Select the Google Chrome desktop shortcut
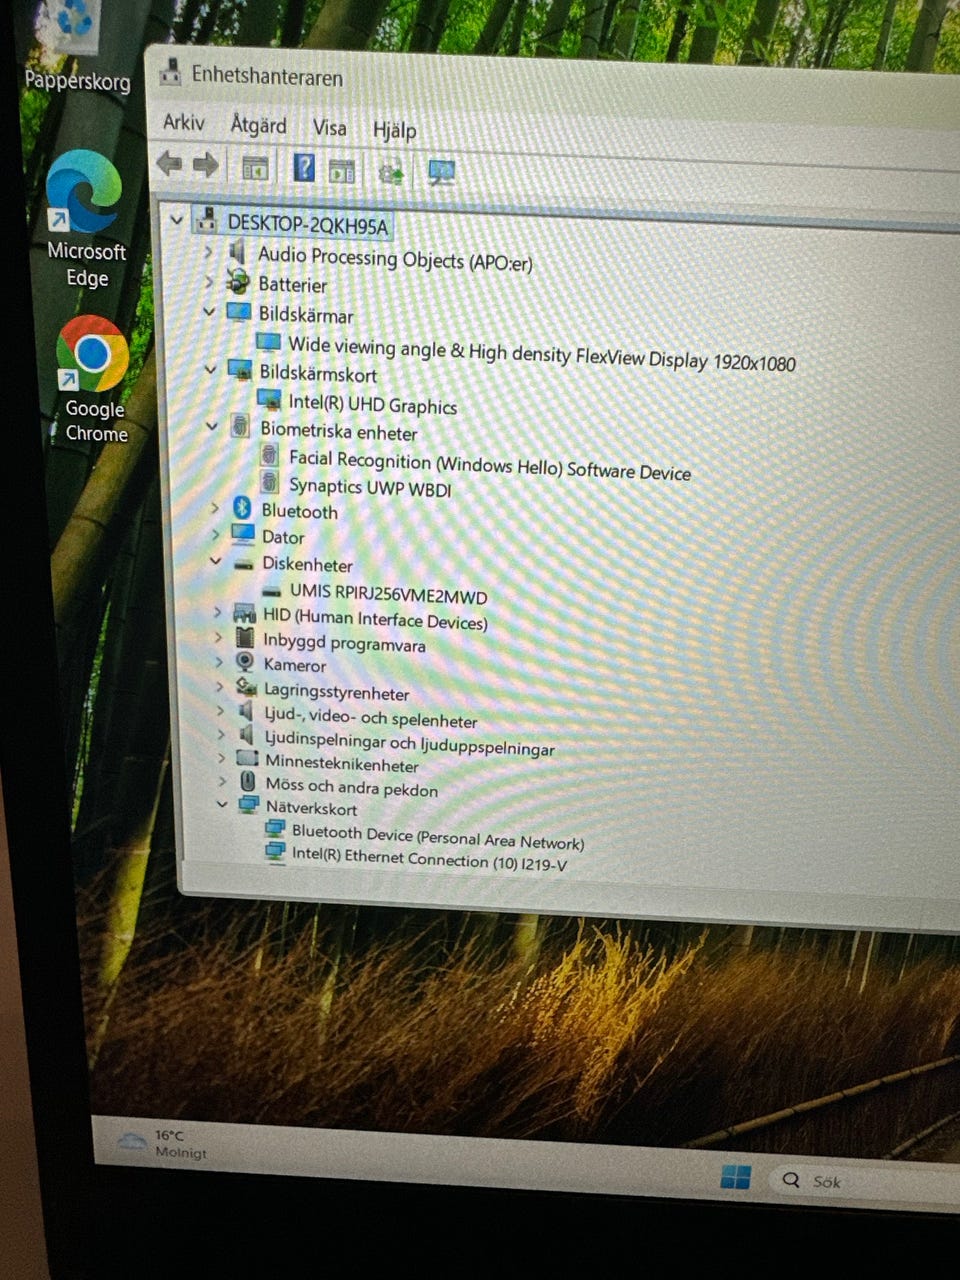 click(93, 380)
